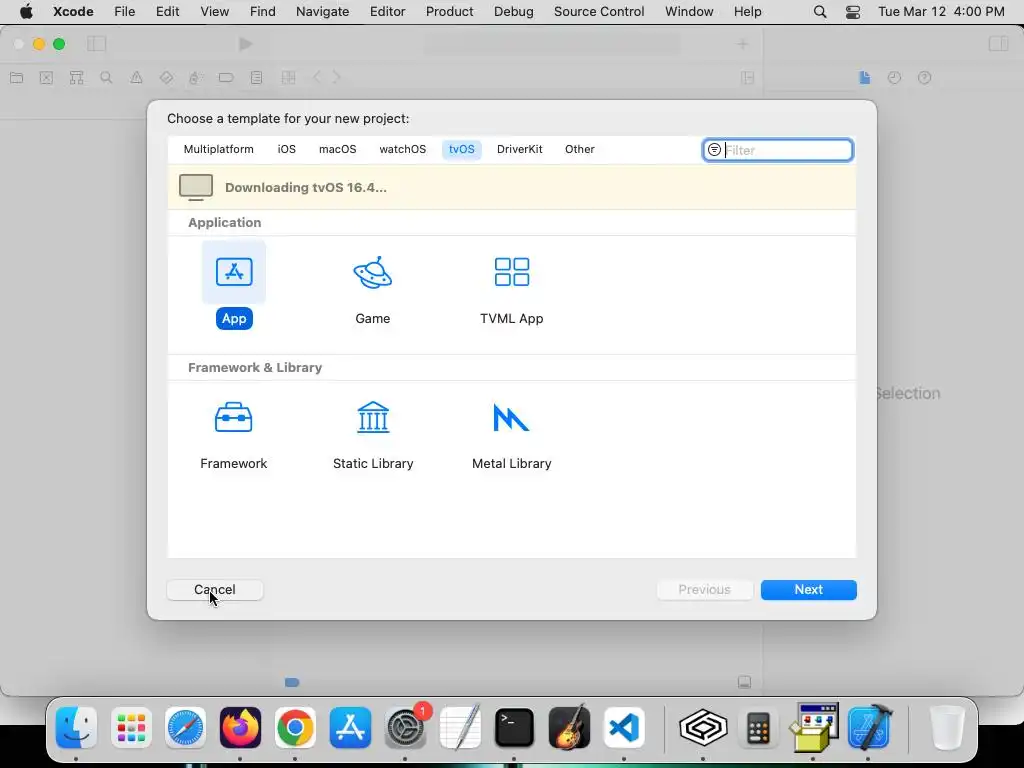Cancel the new project dialog

(x=215, y=590)
